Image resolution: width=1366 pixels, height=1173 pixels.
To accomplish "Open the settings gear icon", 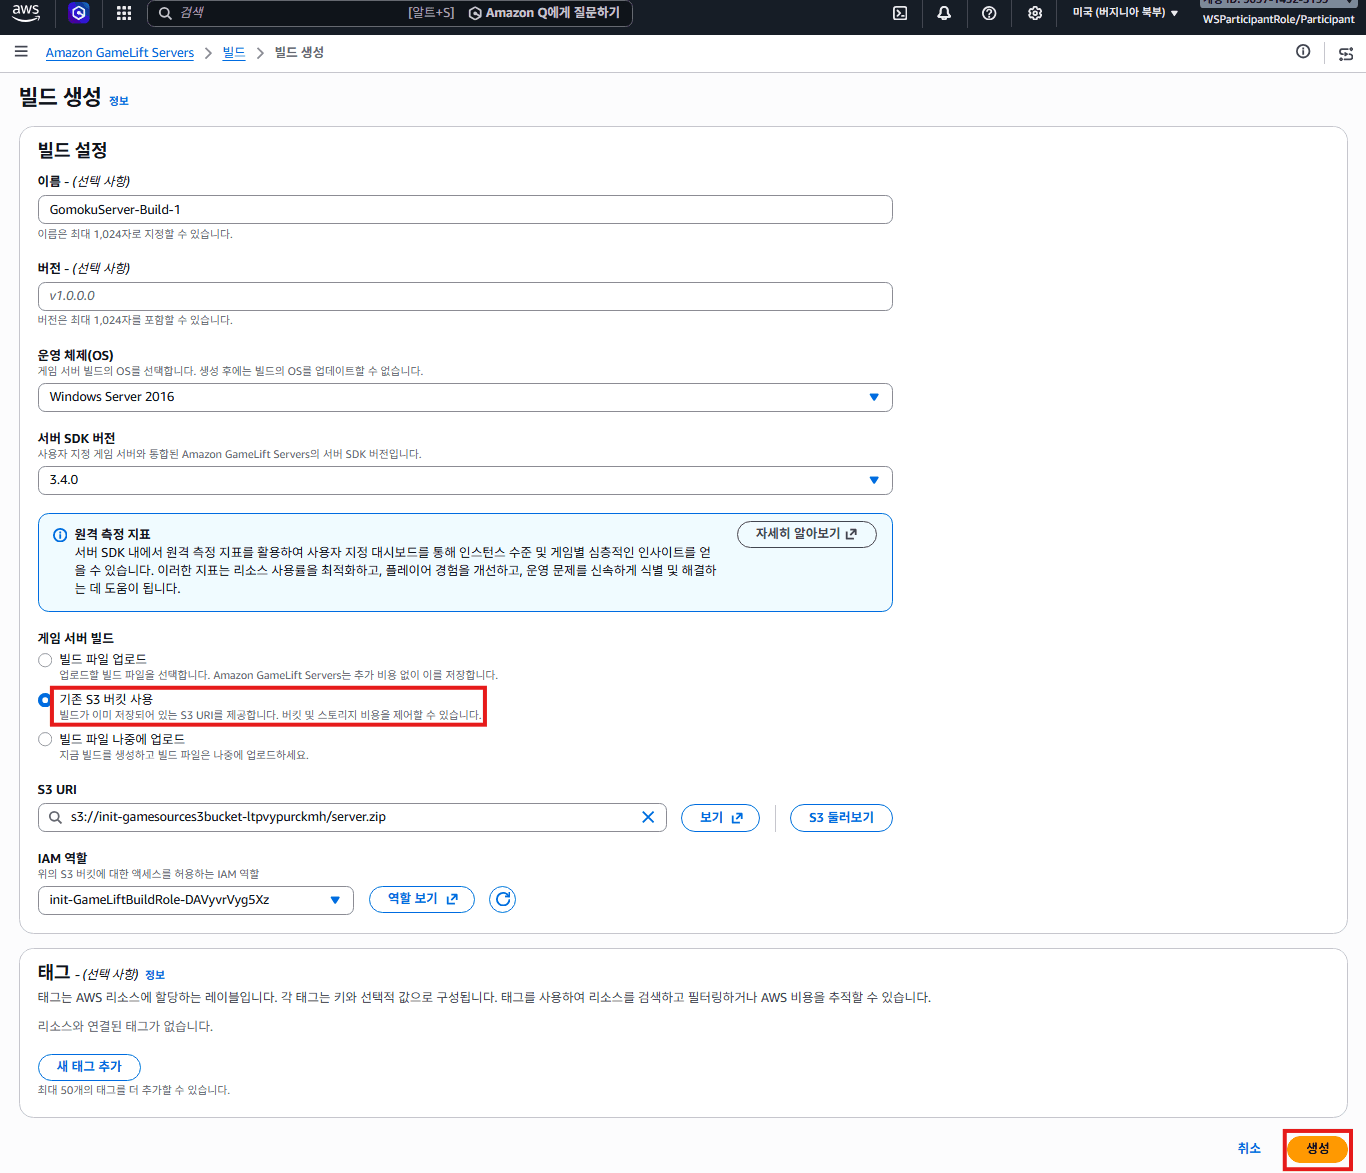I will pyautogui.click(x=1035, y=13).
